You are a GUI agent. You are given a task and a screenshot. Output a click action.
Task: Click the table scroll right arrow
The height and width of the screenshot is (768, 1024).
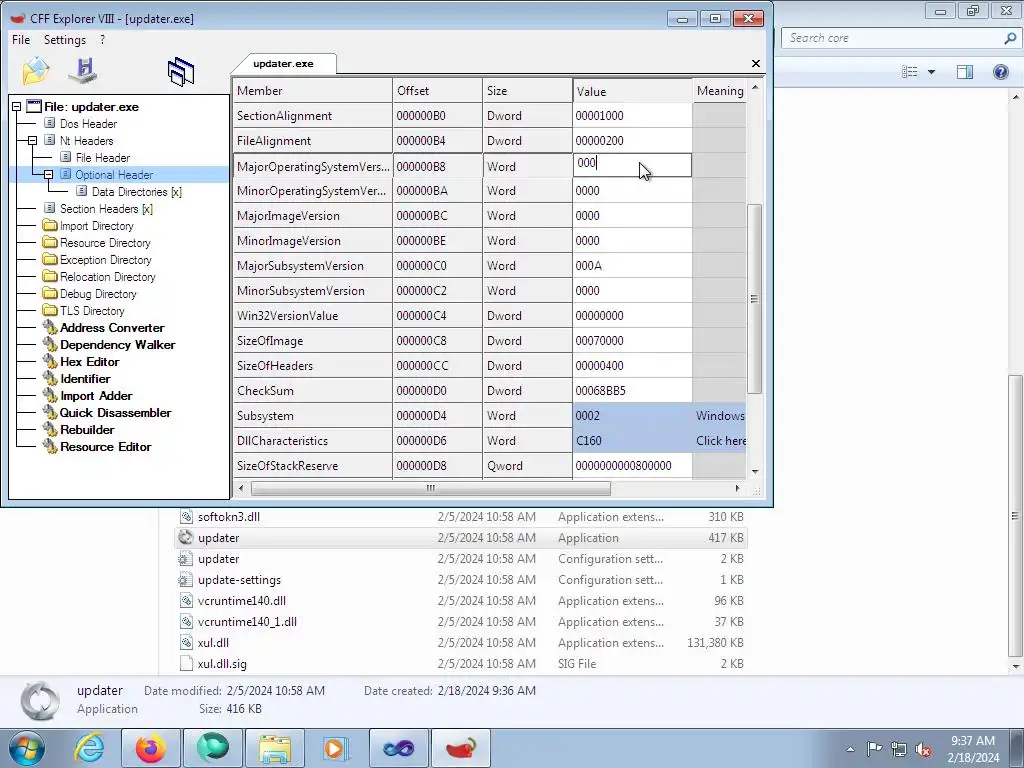pyautogui.click(x=738, y=488)
